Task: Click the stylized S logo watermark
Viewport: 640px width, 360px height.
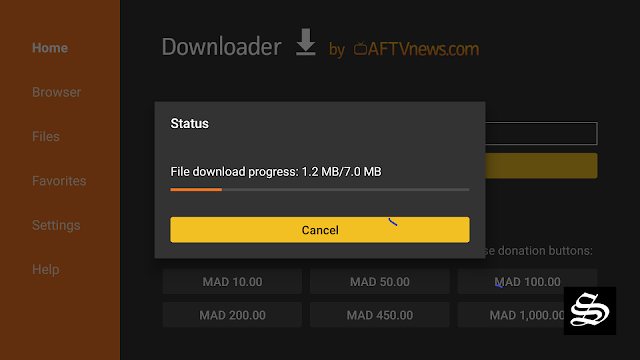Action: point(590,311)
